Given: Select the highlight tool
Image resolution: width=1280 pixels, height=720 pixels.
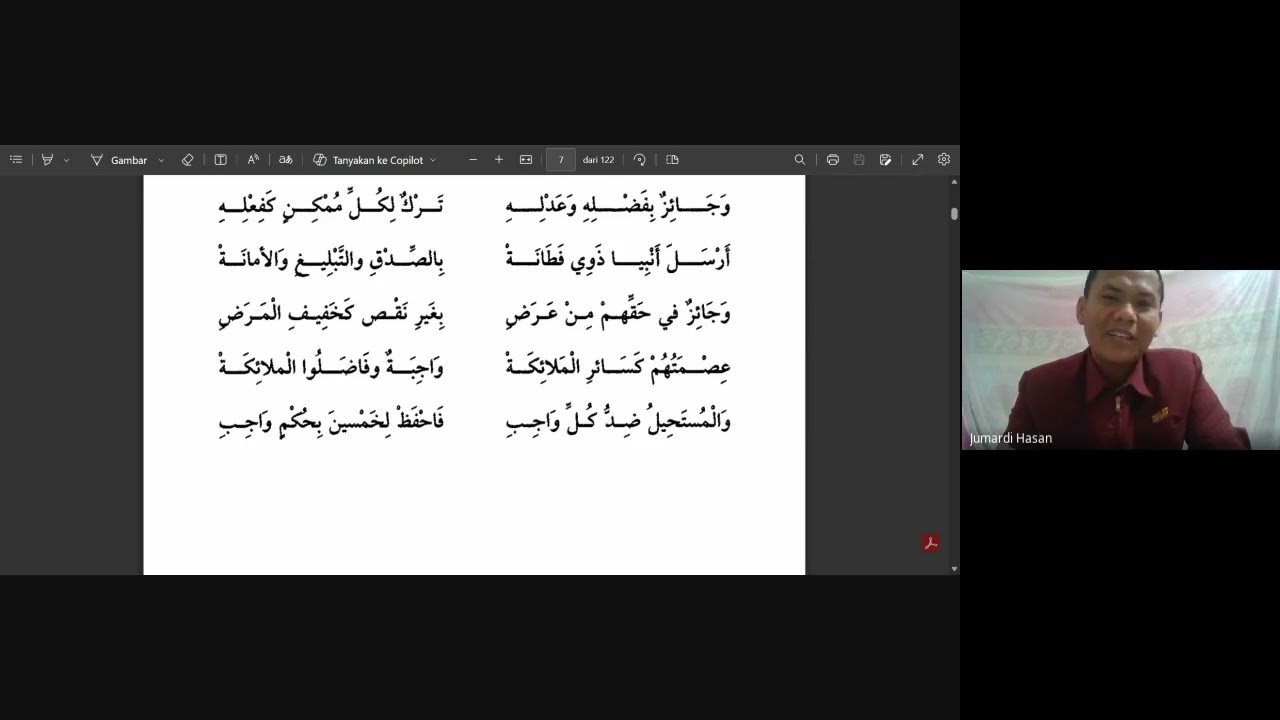Looking at the screenshot, I should [47, 160].
